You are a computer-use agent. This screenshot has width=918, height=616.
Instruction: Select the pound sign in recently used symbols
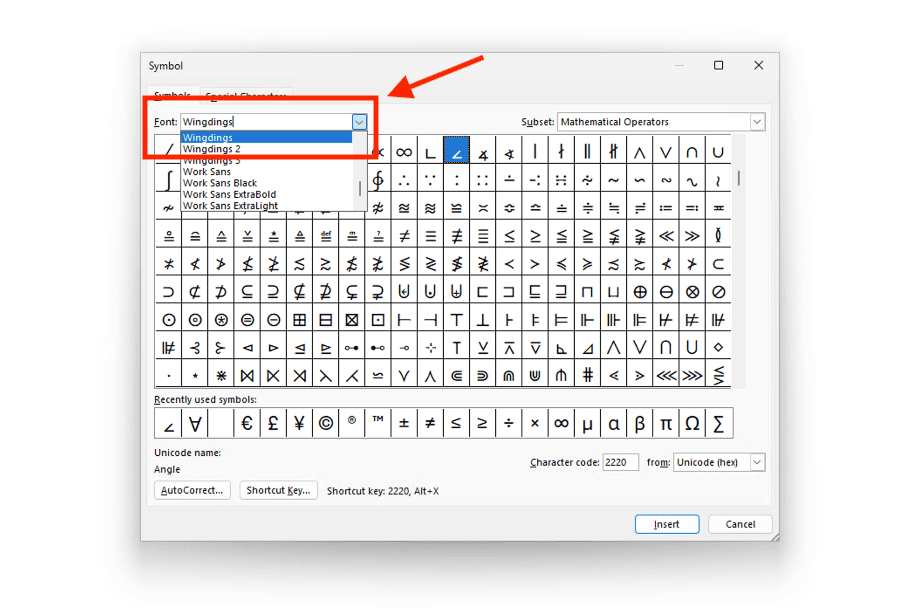tap(273, 423)
